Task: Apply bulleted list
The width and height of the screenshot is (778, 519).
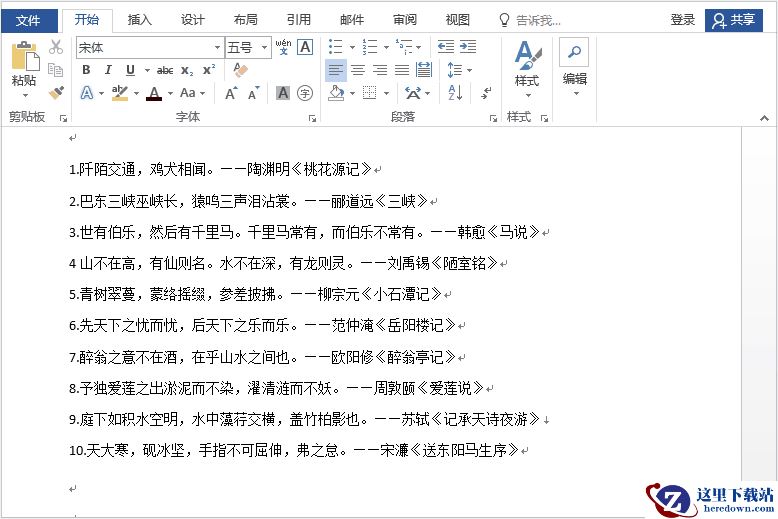Action: point(335,47)
